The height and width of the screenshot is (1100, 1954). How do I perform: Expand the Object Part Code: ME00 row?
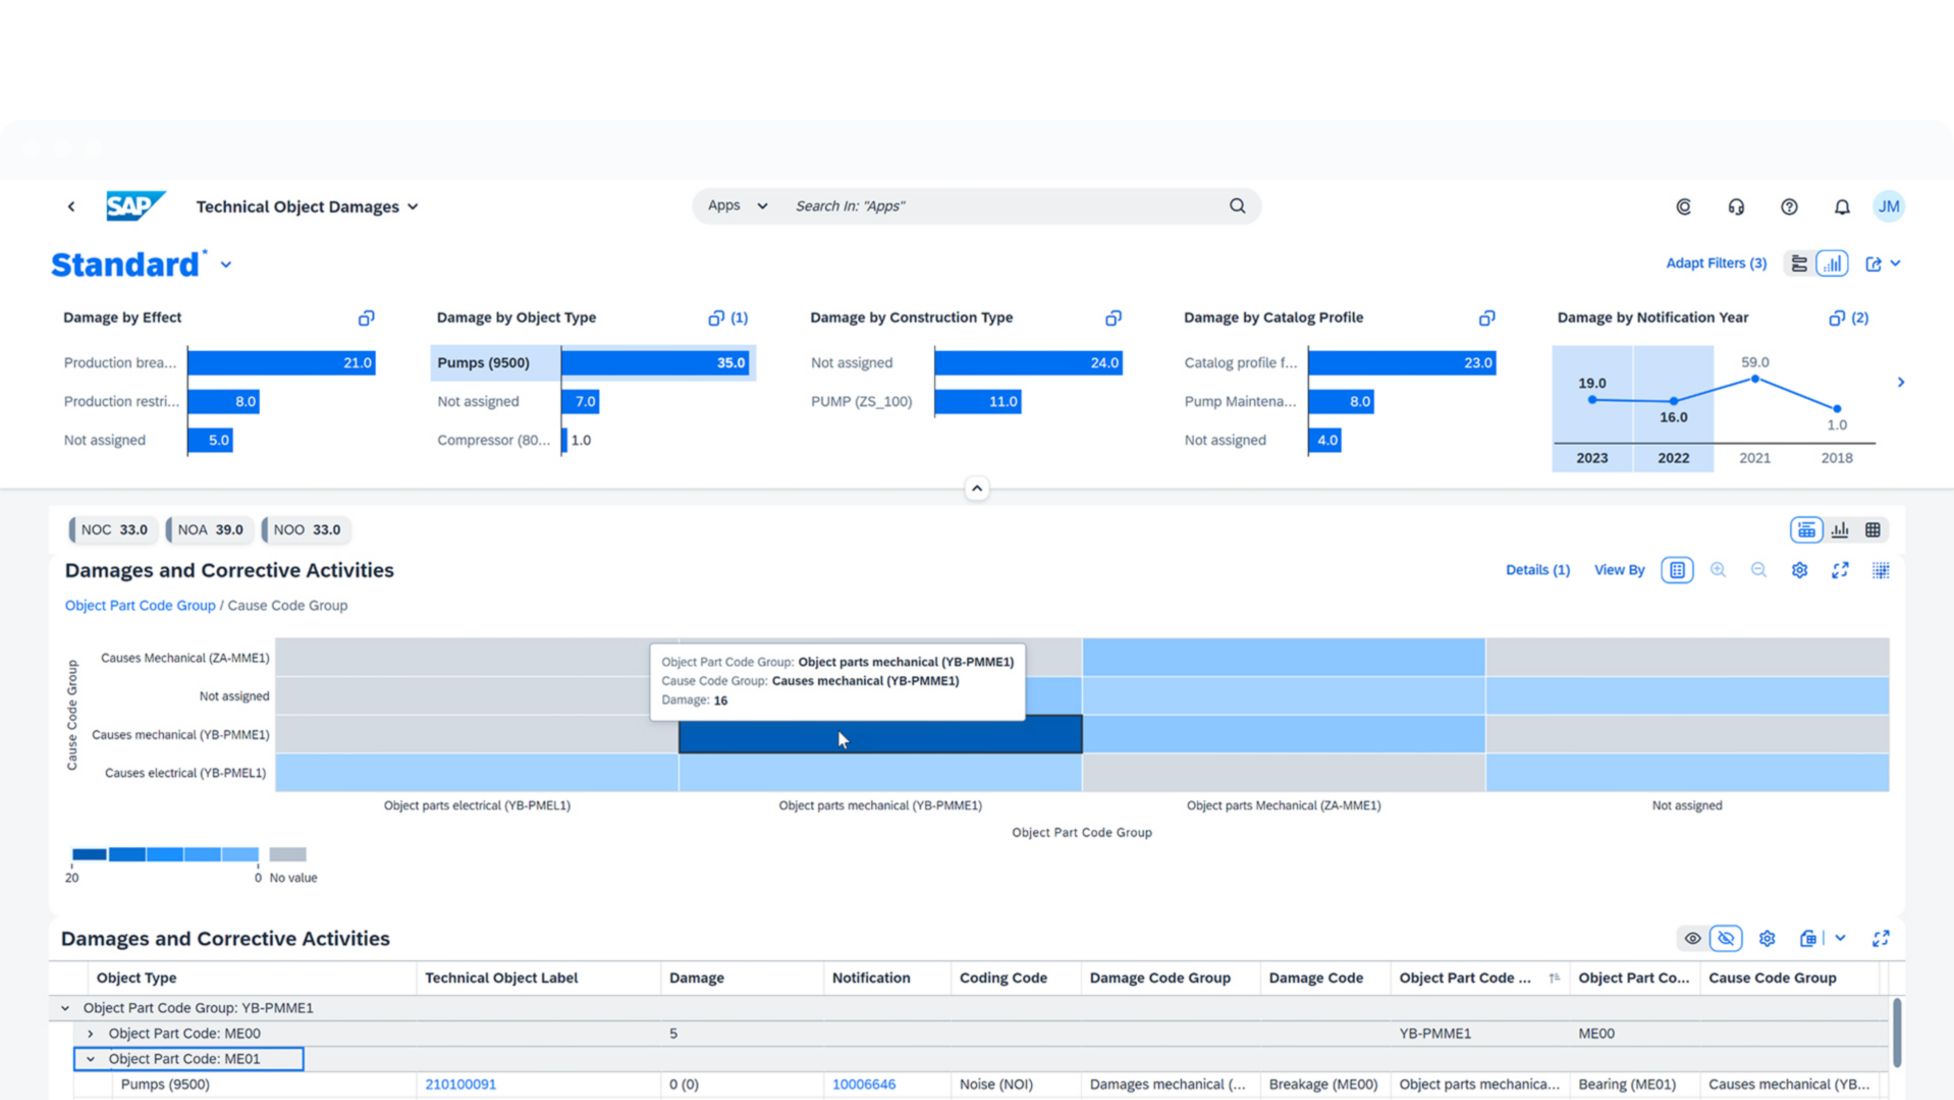[x=91, y=1034]
